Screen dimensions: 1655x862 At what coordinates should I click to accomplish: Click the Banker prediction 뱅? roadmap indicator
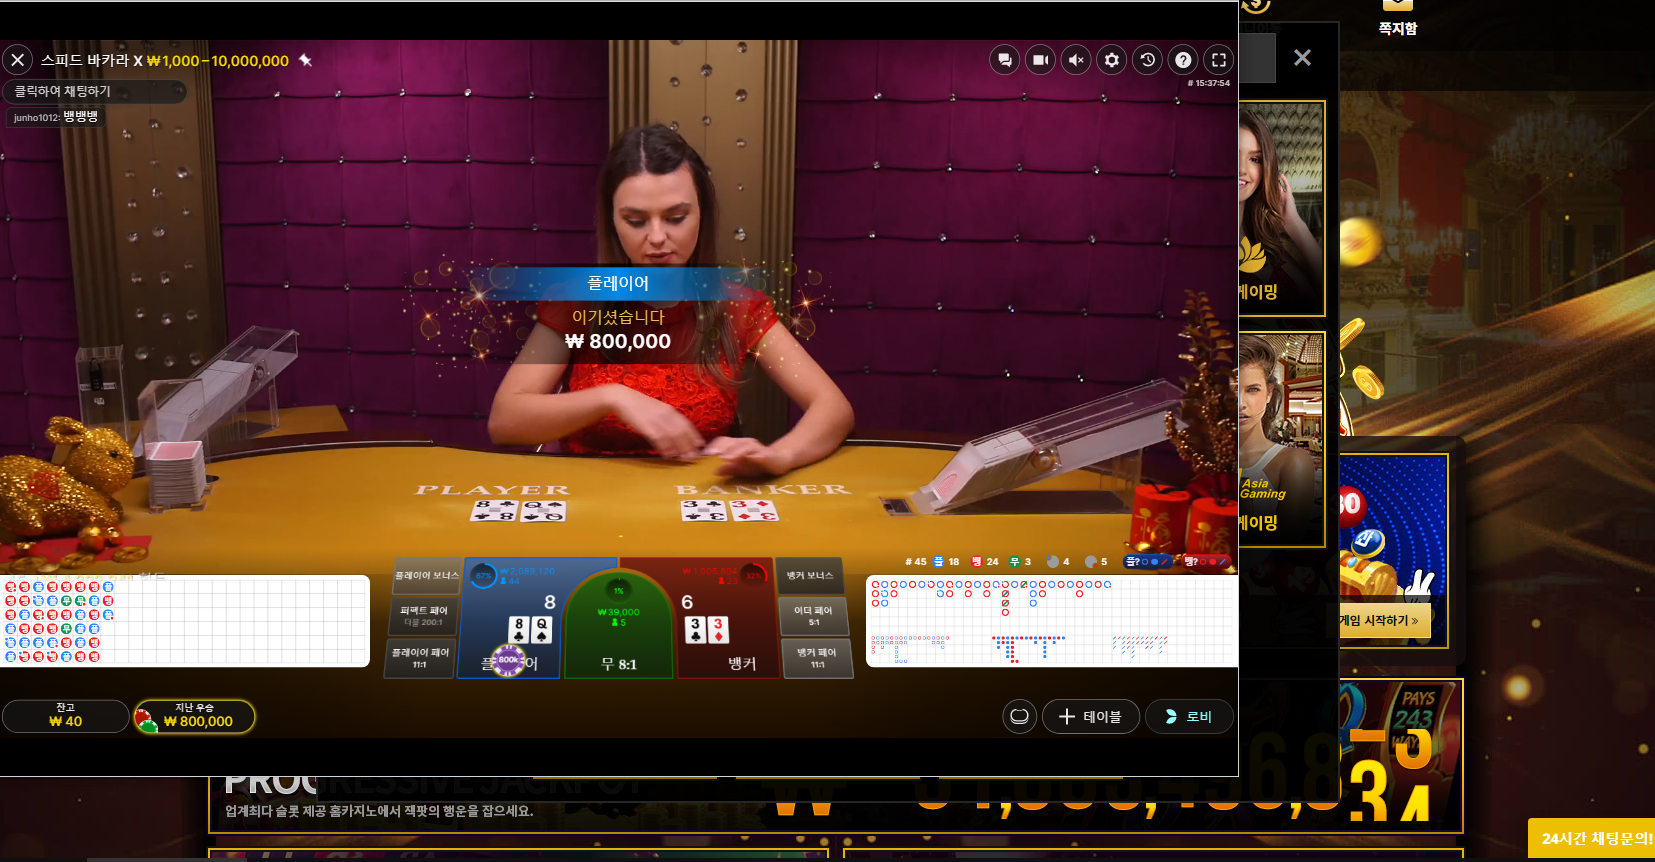[1206, 562]
